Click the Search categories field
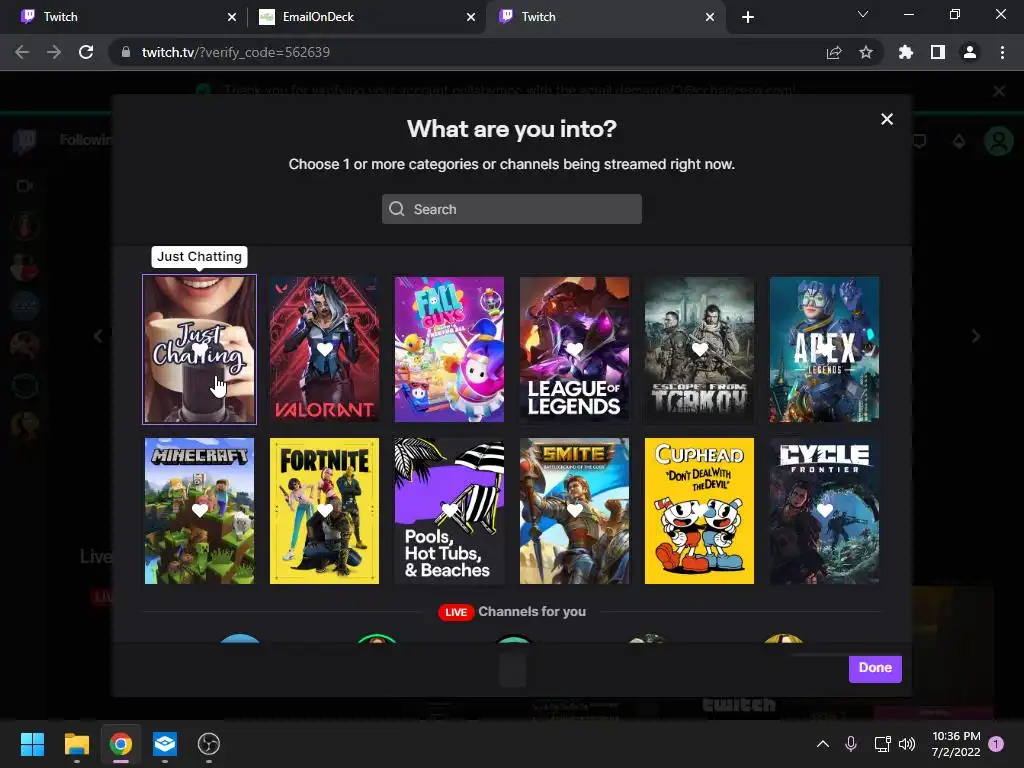 (511, 209)
